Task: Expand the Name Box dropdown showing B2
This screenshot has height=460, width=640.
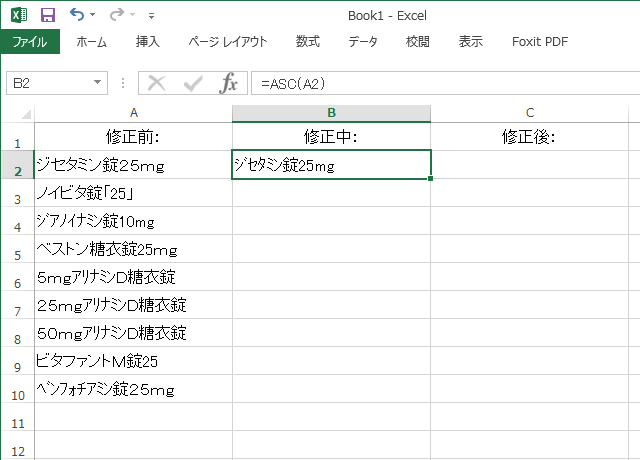Action: click(x=97, y=83)
